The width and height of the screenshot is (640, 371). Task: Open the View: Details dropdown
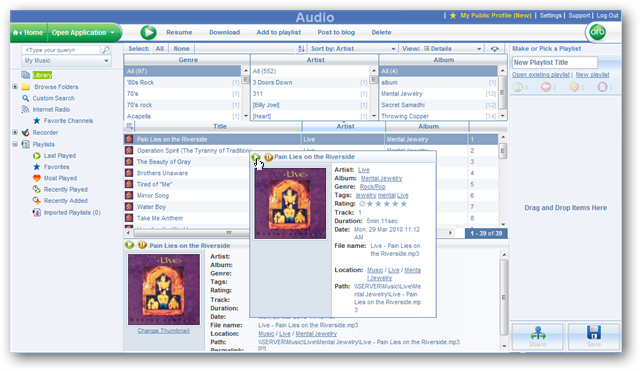tap(442, 49)
